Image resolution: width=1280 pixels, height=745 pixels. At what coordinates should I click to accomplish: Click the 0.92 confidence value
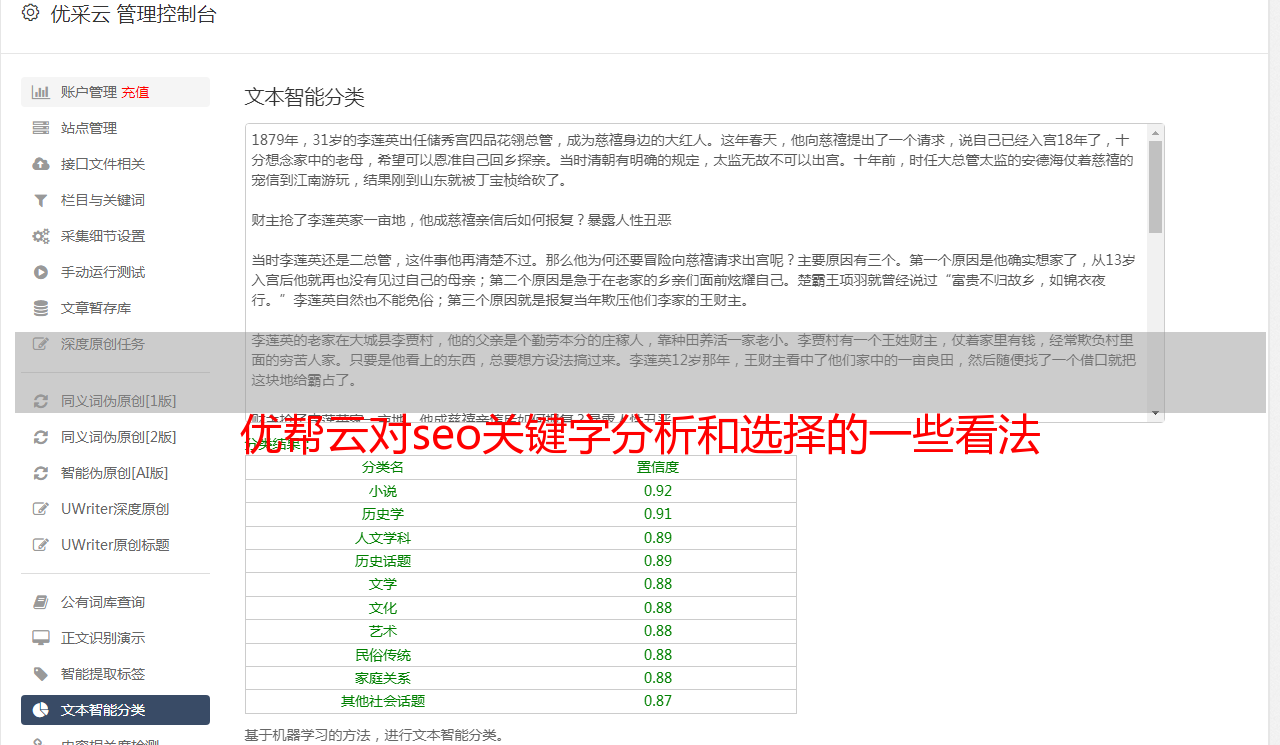click(x=658, y=491)
